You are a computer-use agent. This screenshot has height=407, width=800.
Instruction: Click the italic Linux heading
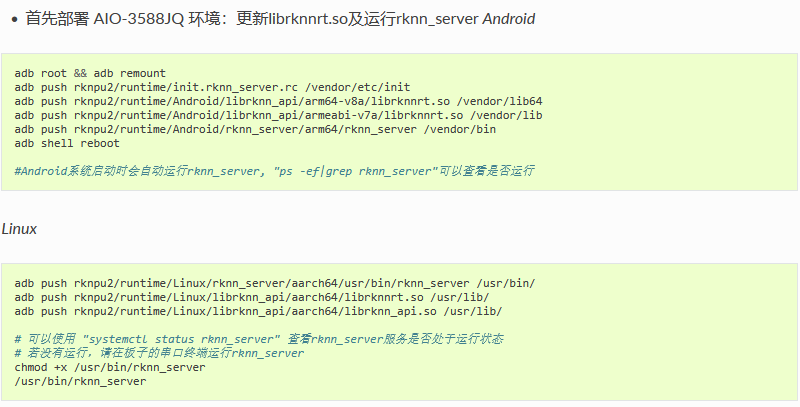point(19,229)
